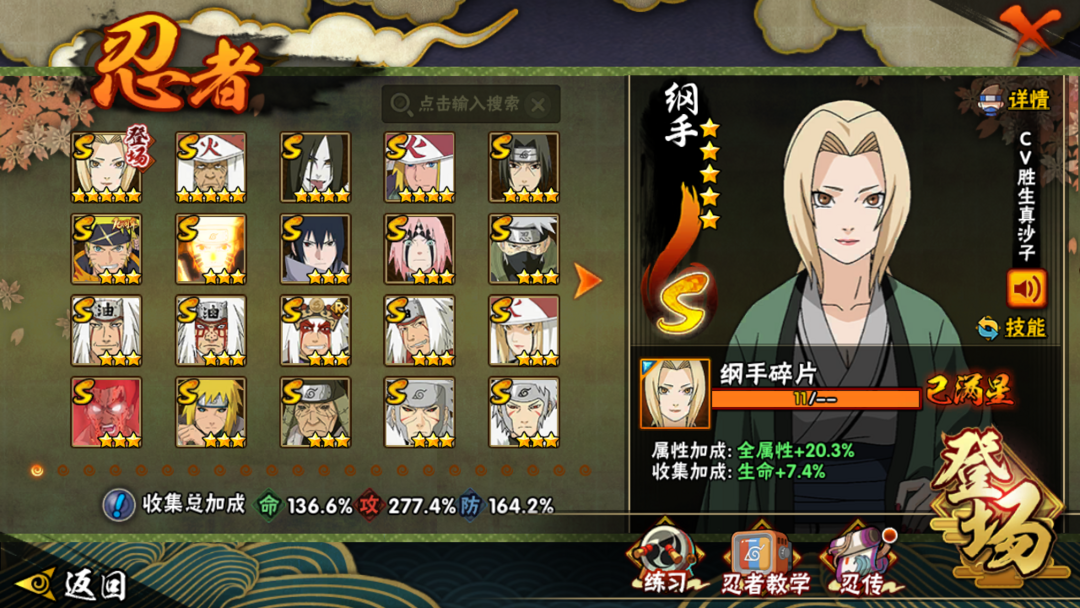Select the first highlighted page dot
Screen dimensions: 1080x608
(x=37, y=471)
